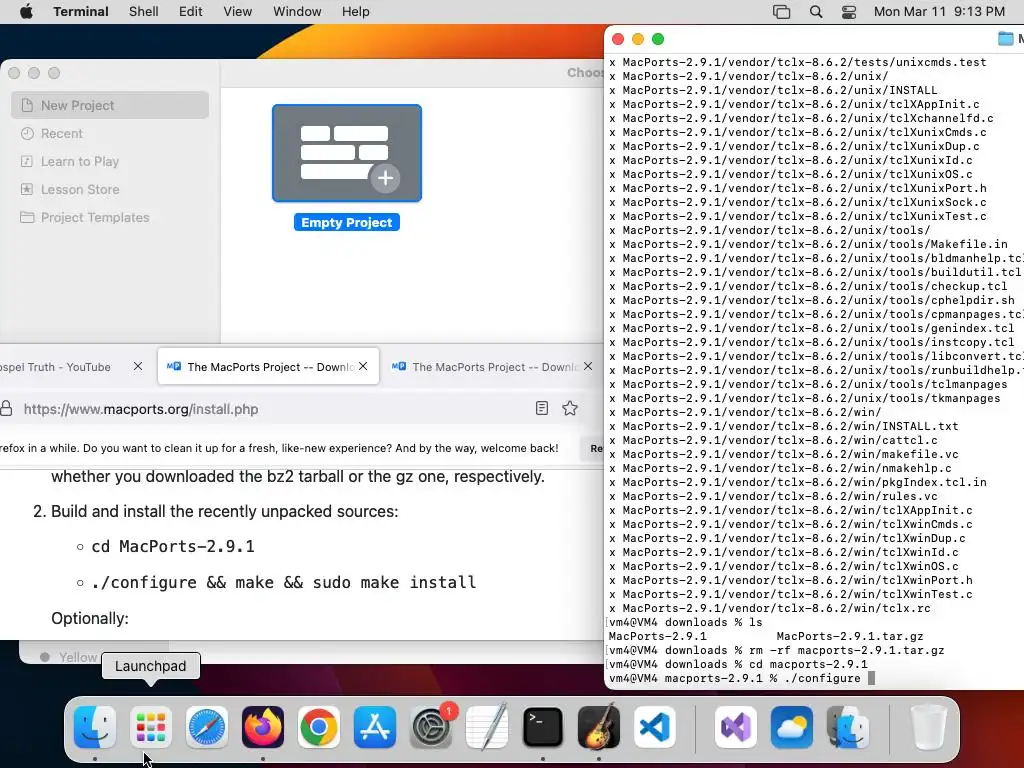Close the second MacPorts tab
This screenshot has width=1024, height=768.
588,366
